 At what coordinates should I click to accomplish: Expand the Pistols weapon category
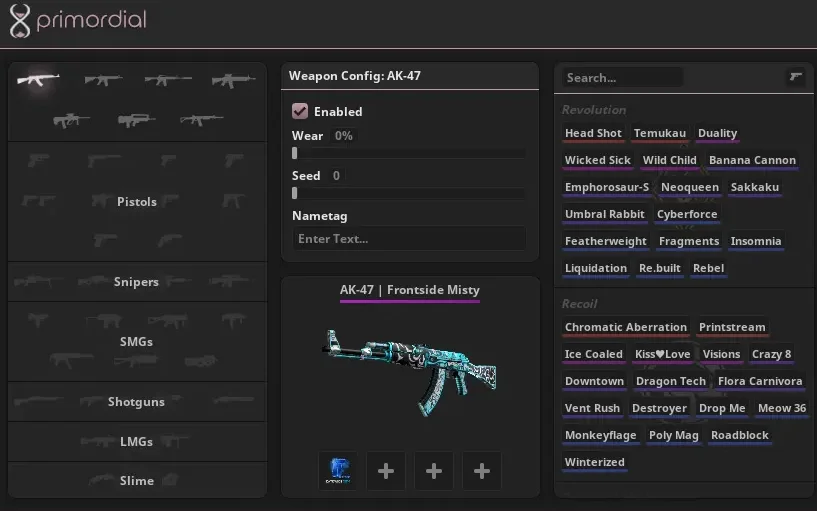click(x=137, y=202)
